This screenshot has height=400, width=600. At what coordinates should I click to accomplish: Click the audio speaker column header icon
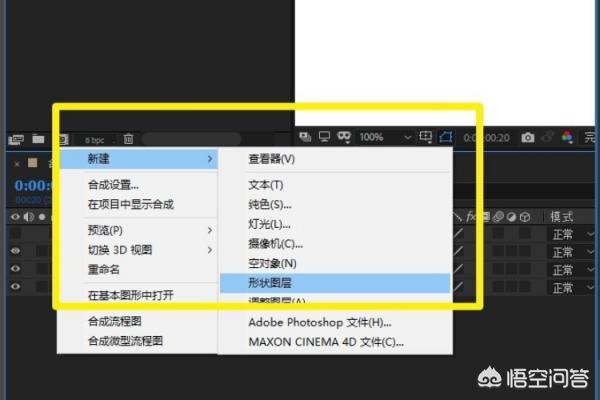click(x=29, y=217)
